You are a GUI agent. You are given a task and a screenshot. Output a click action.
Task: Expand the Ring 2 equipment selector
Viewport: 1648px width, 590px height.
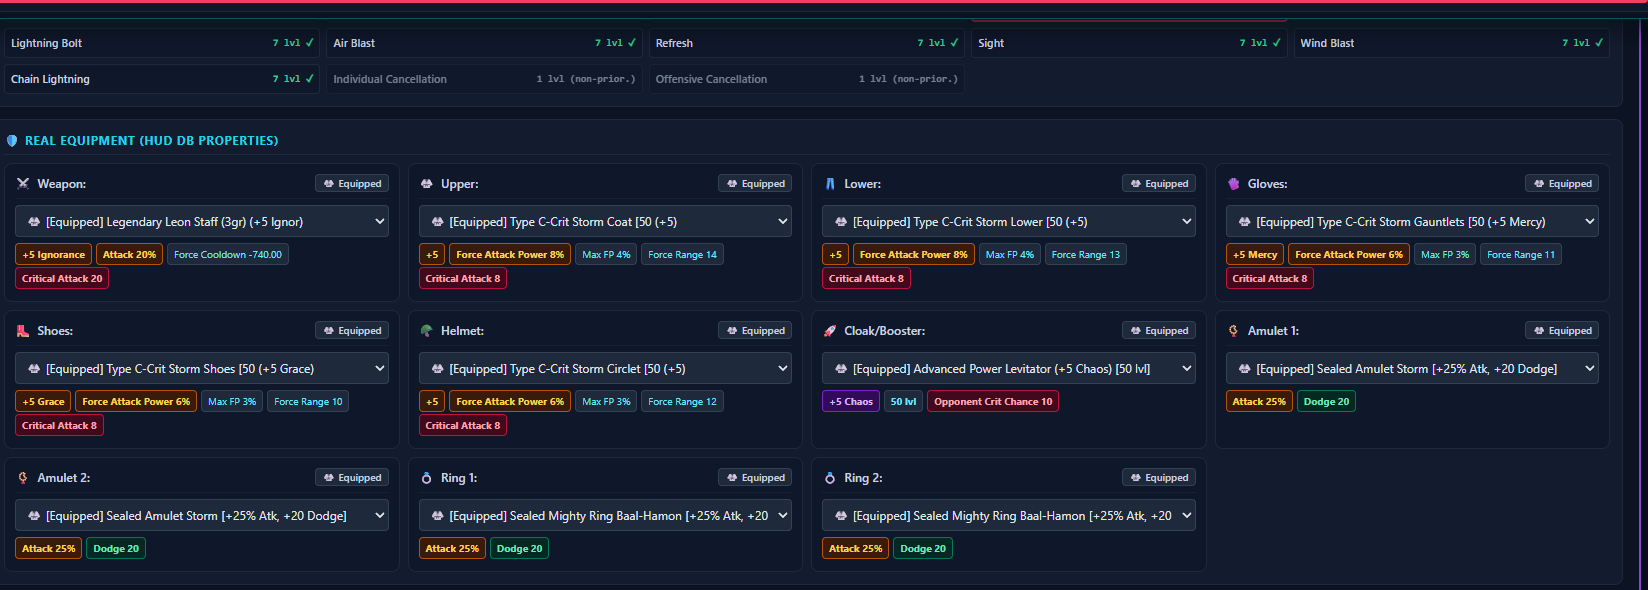coord(1009,516)
